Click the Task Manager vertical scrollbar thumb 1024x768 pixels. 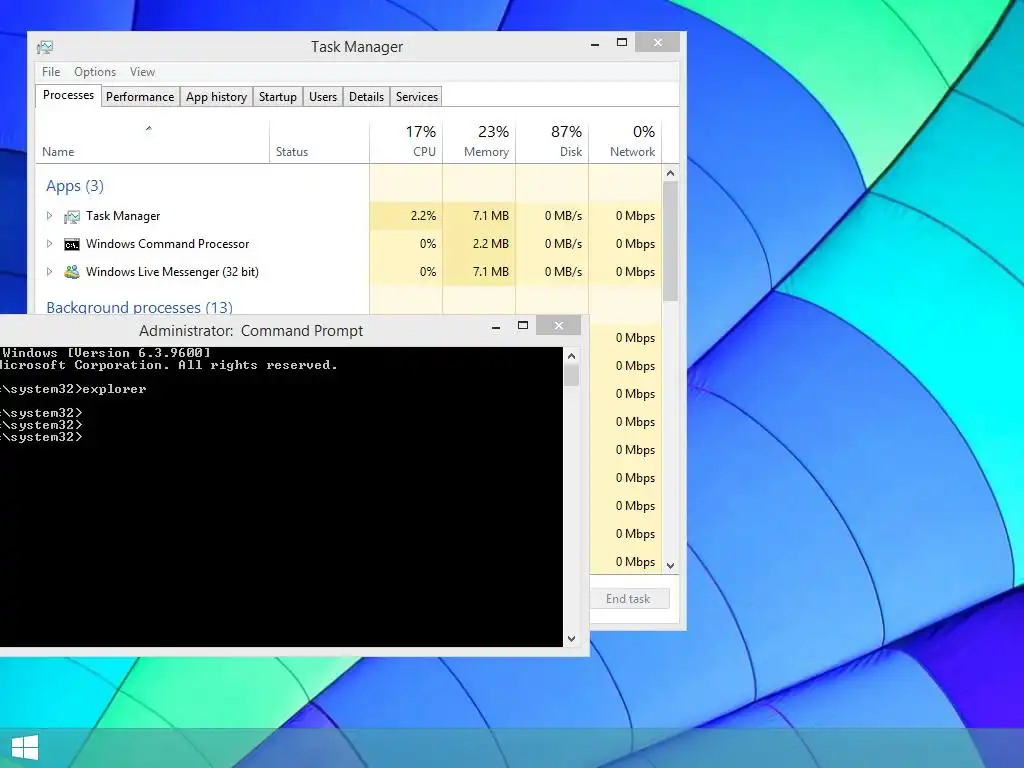click(670, 241)
